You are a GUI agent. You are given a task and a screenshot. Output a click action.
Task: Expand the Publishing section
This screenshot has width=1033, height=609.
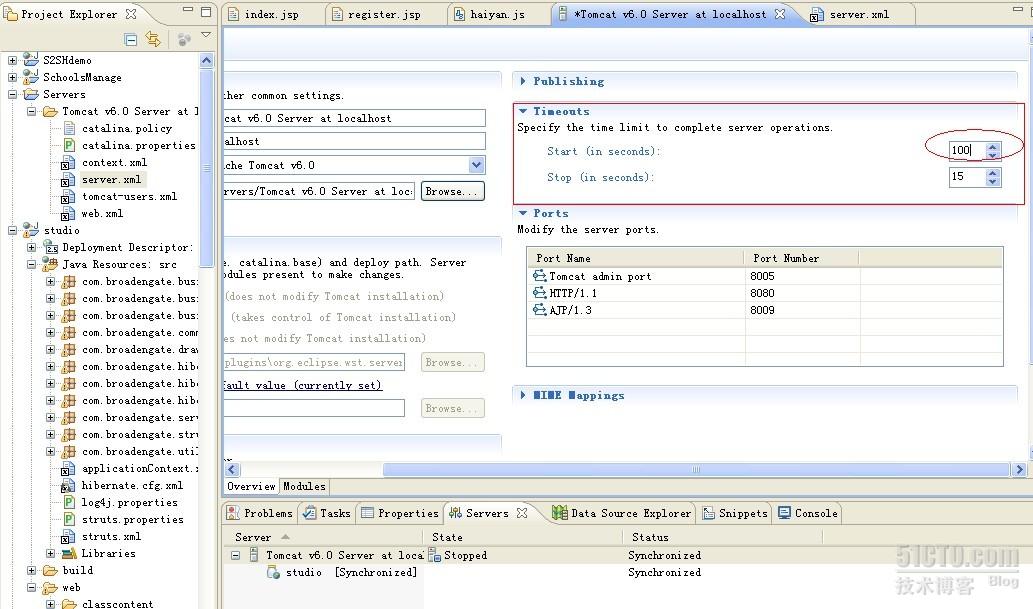523,81
